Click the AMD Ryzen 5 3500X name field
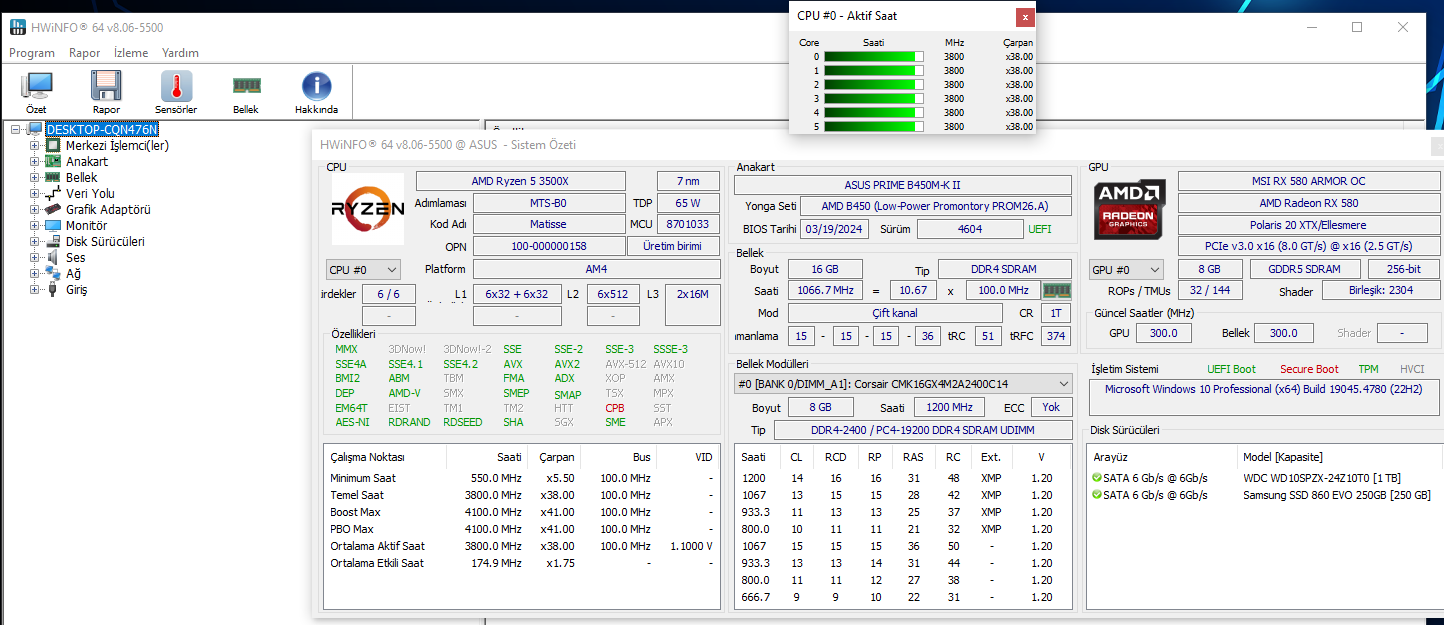1444x625 pixels. click(x=520, y=181)
